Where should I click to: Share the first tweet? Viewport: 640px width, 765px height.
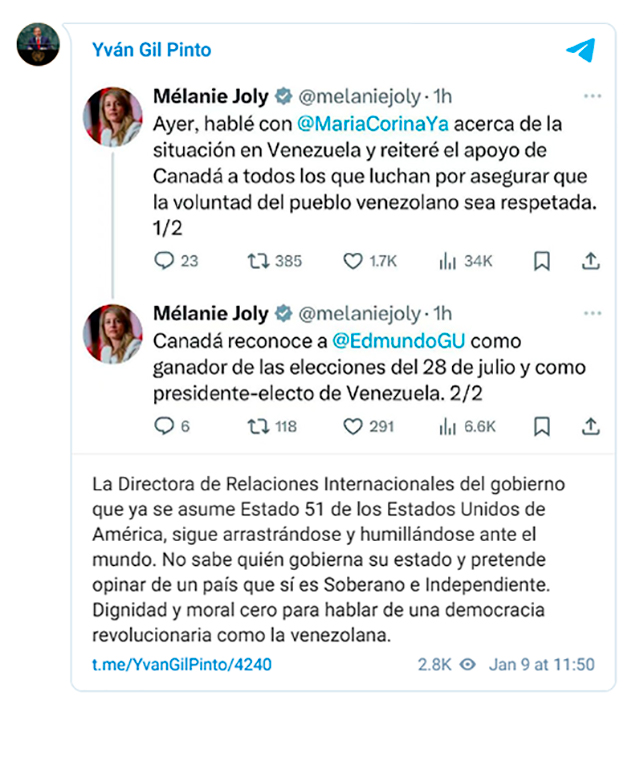pos(591,261)
